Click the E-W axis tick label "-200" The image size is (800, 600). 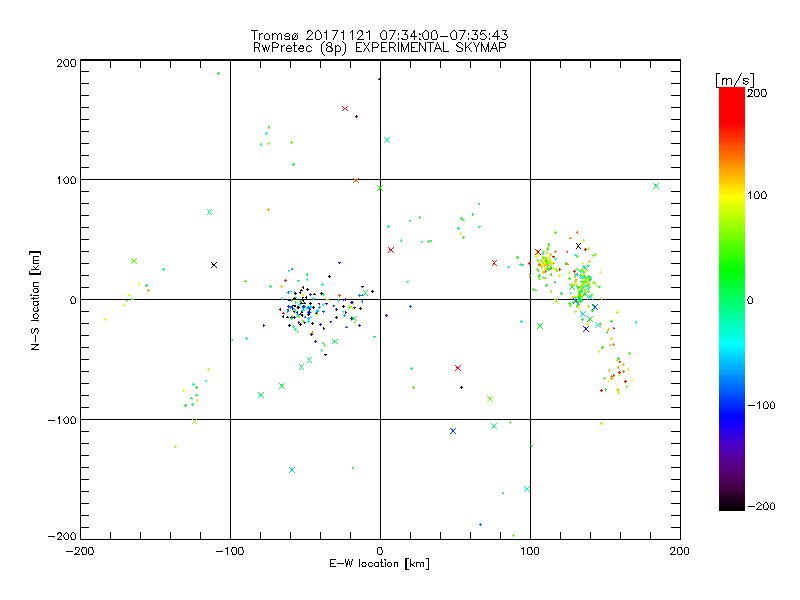(80, 551)
